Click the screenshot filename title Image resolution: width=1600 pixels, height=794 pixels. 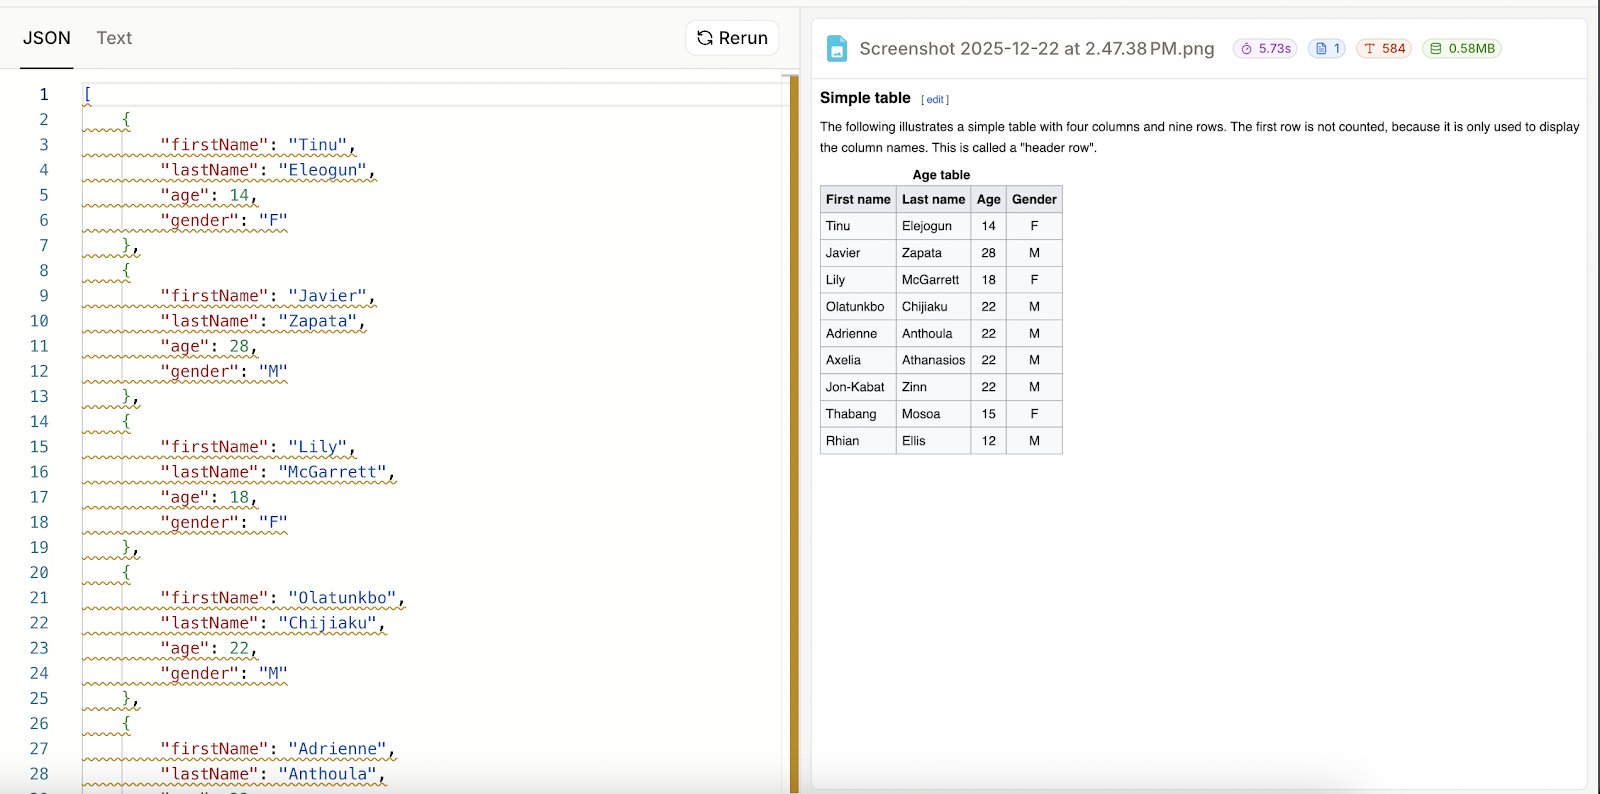point(1037,48)
